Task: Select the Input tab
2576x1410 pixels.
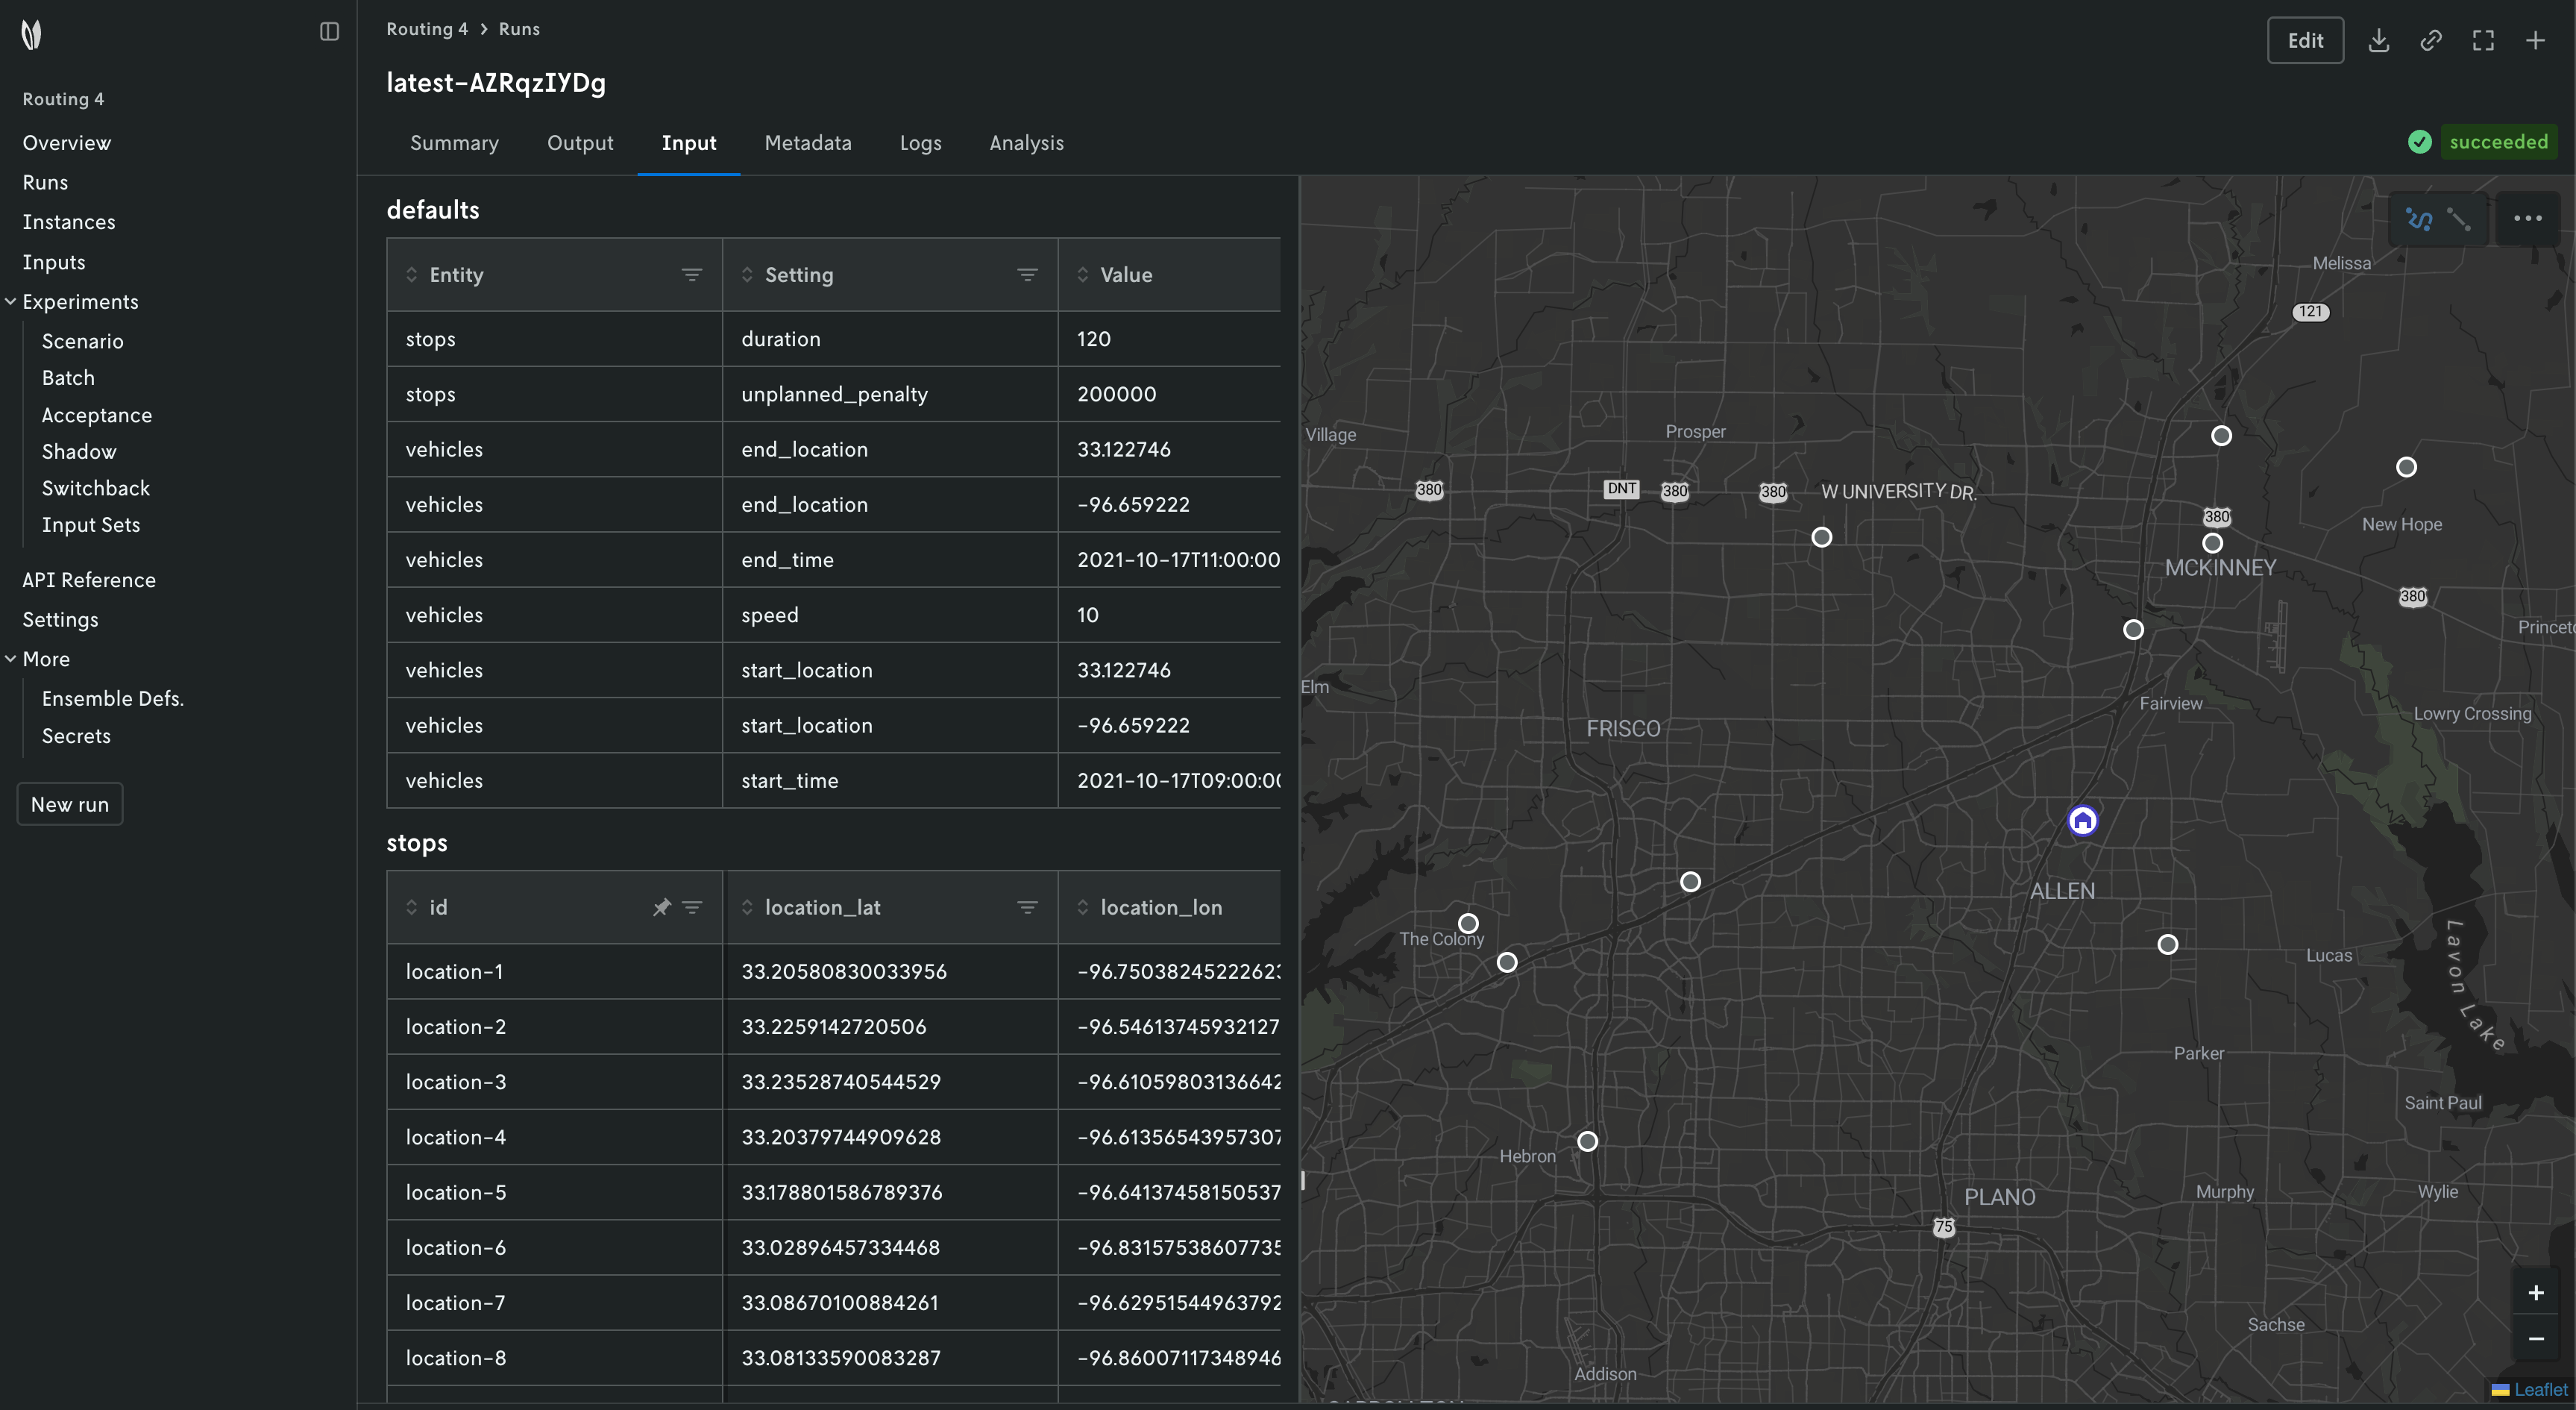Action: pos(689,143)
